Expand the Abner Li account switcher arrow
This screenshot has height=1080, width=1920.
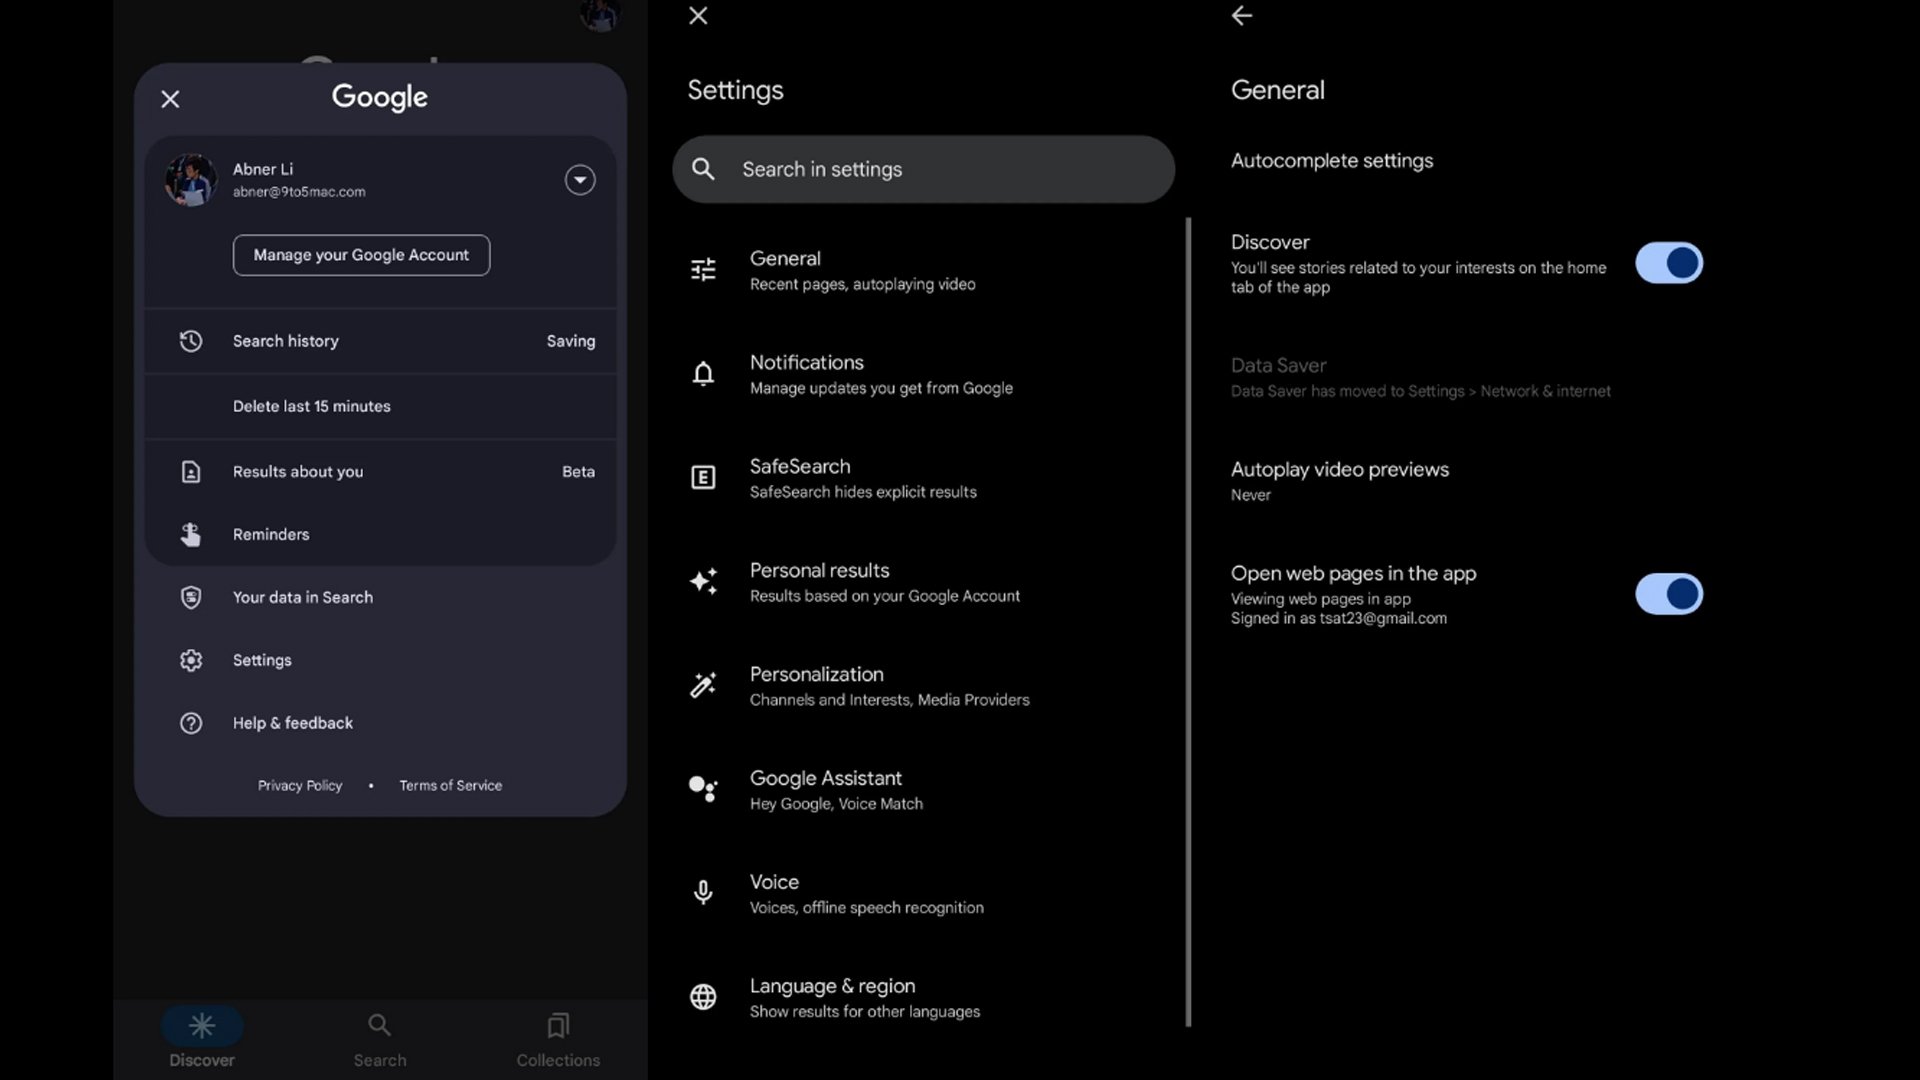tap(580, 180)
